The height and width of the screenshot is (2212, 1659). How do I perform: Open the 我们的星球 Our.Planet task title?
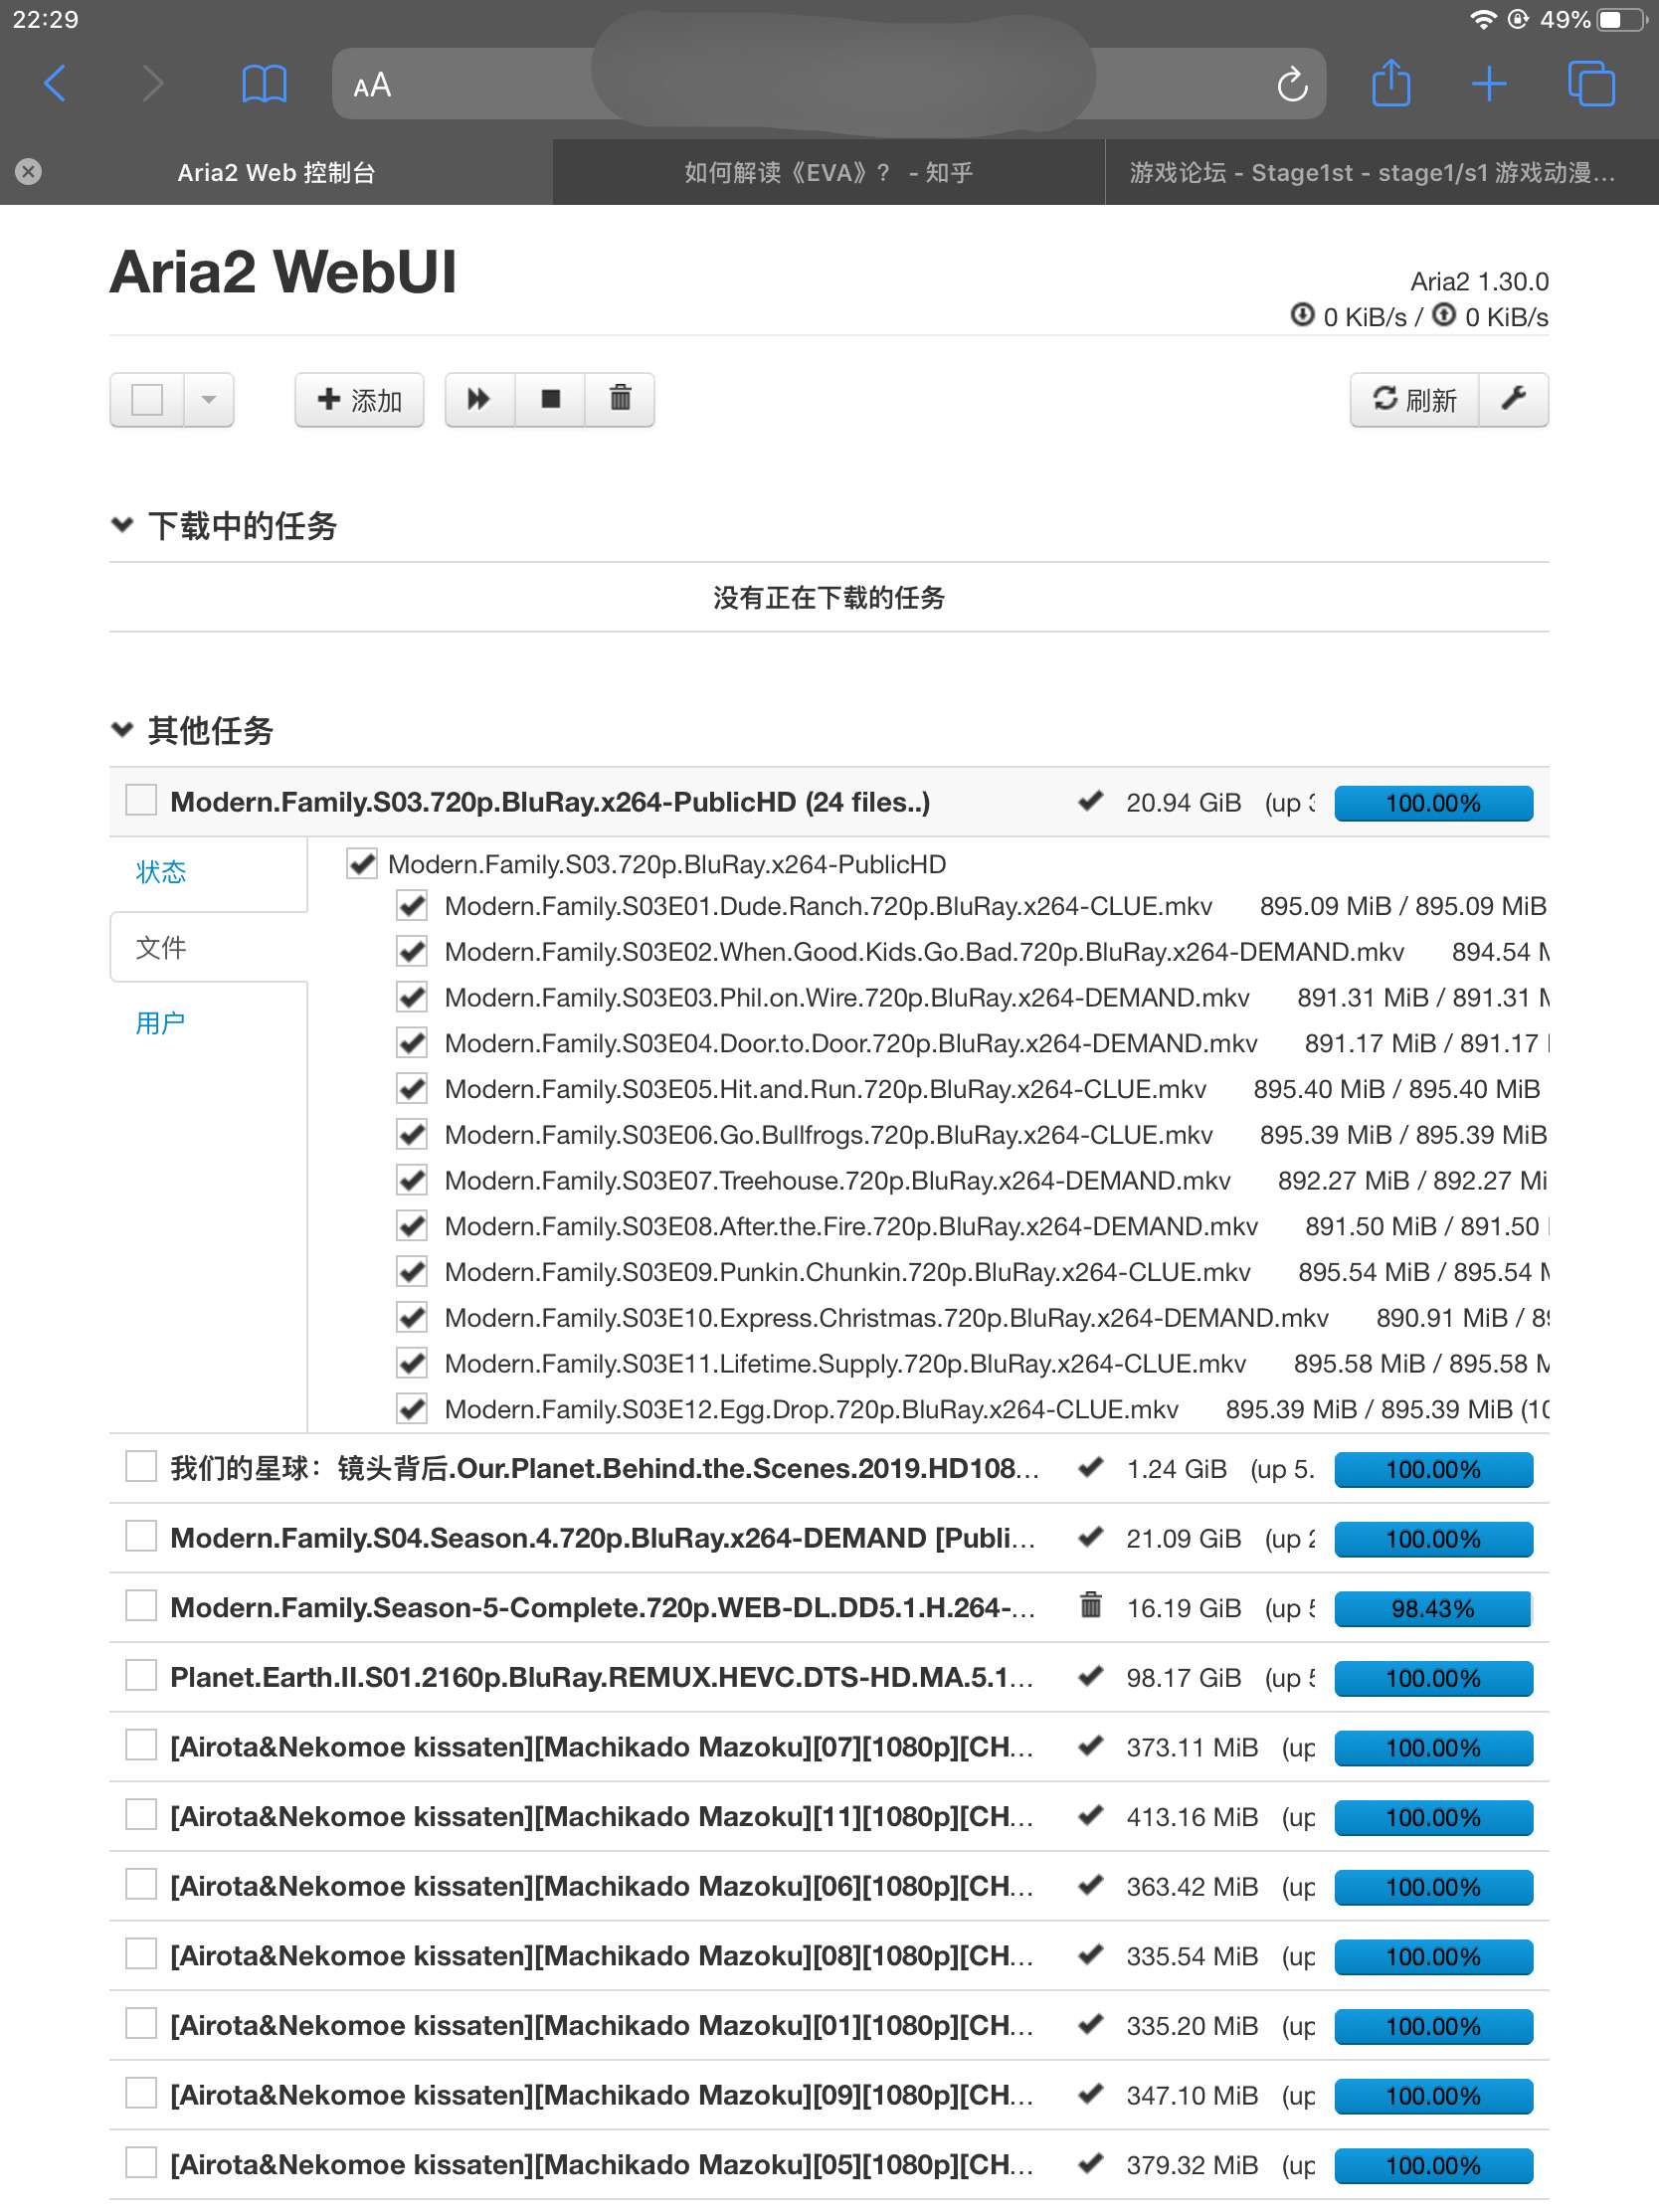pyautogui.click(x=605, y=1468)
